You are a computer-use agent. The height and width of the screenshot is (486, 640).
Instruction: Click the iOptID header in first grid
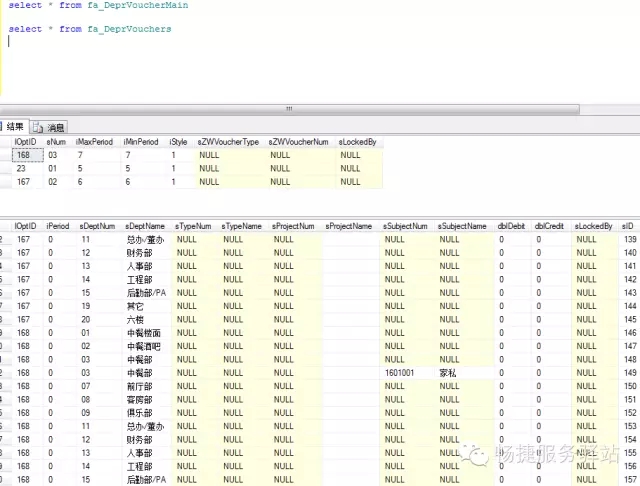[x=26, y=143]
